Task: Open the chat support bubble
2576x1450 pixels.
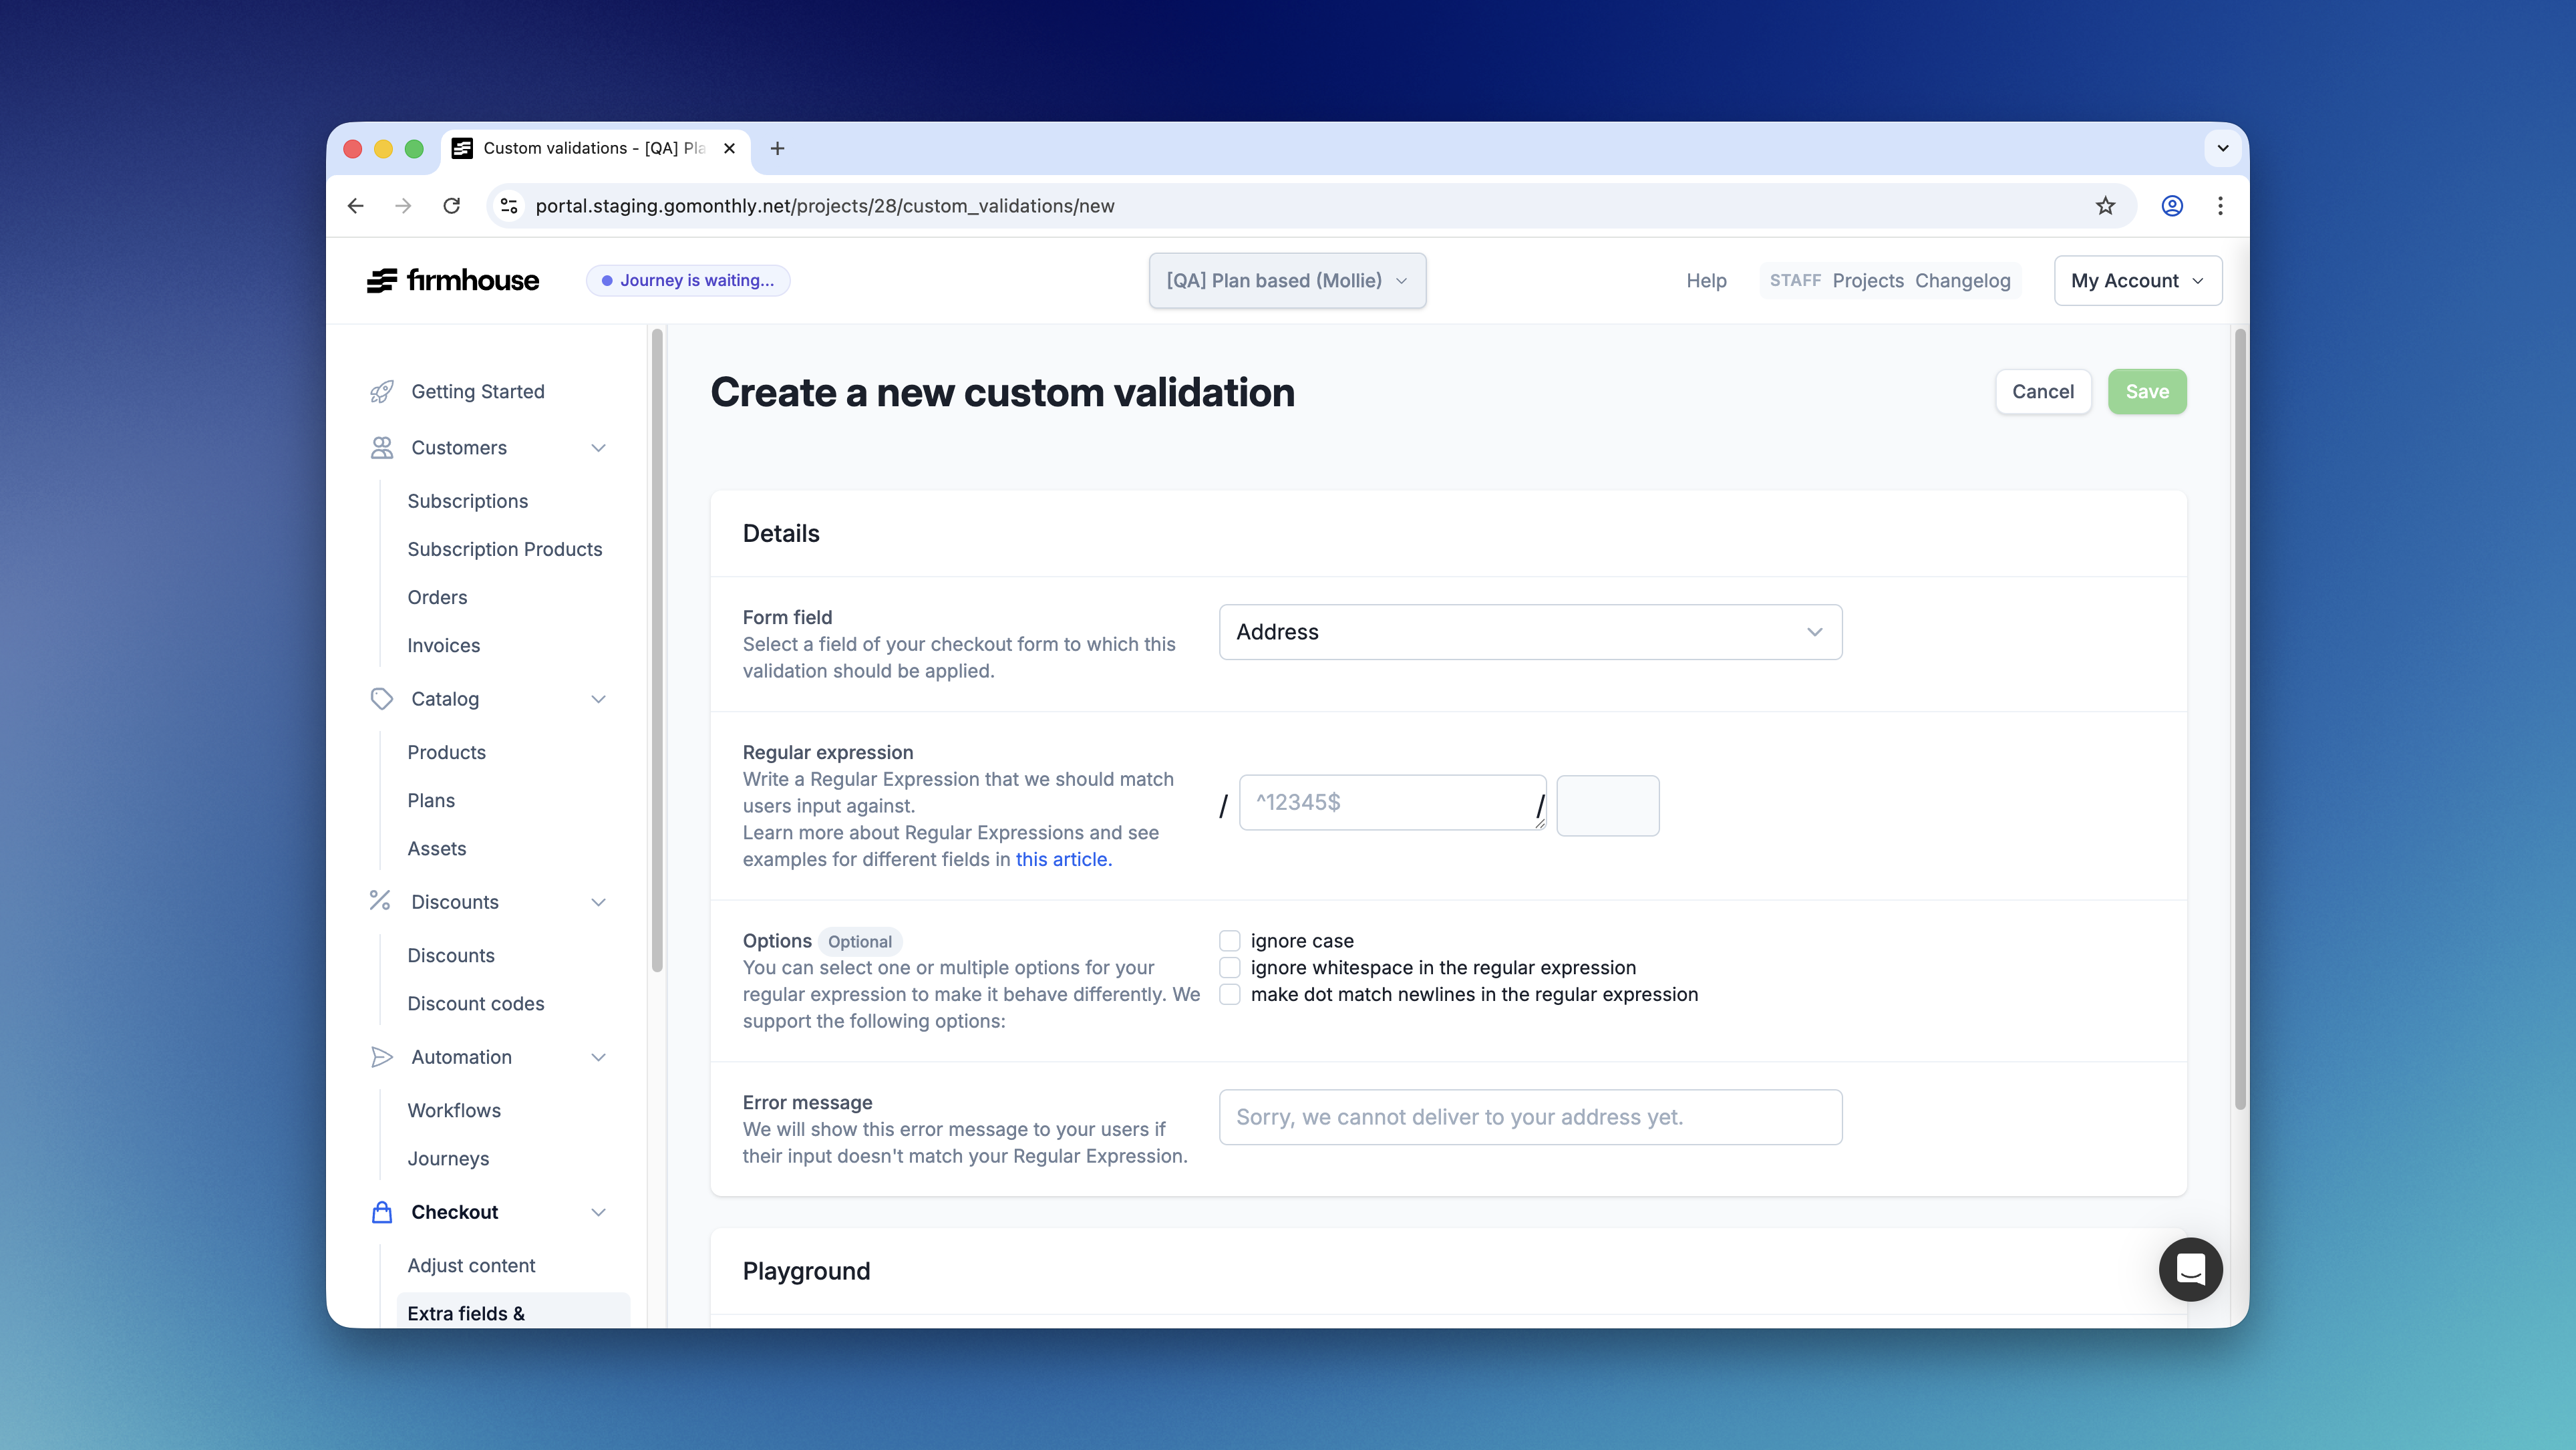Action: [x=2190, y=1269]
